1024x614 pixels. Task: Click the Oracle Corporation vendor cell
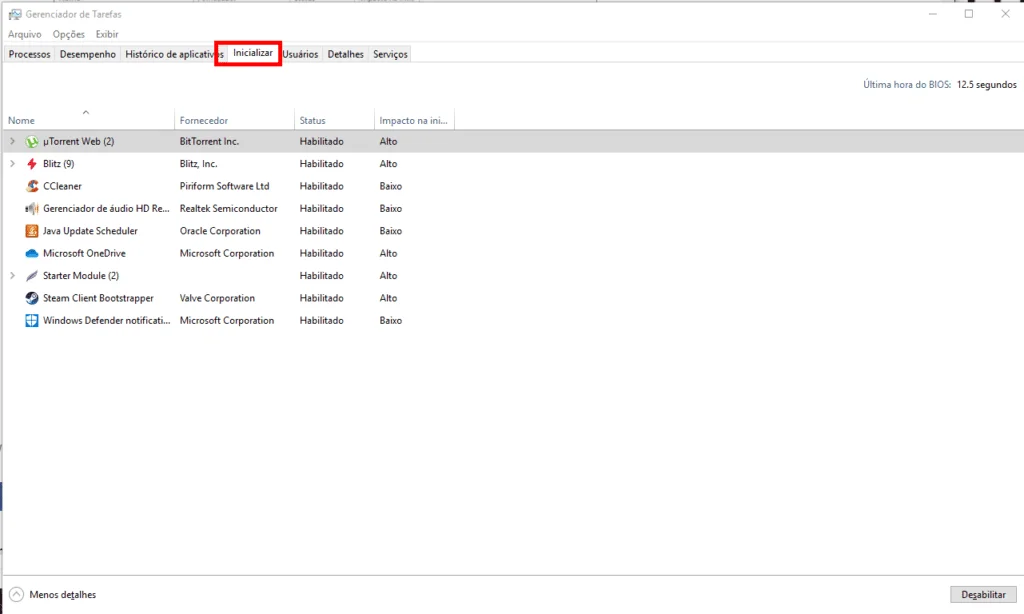point(220,231)
